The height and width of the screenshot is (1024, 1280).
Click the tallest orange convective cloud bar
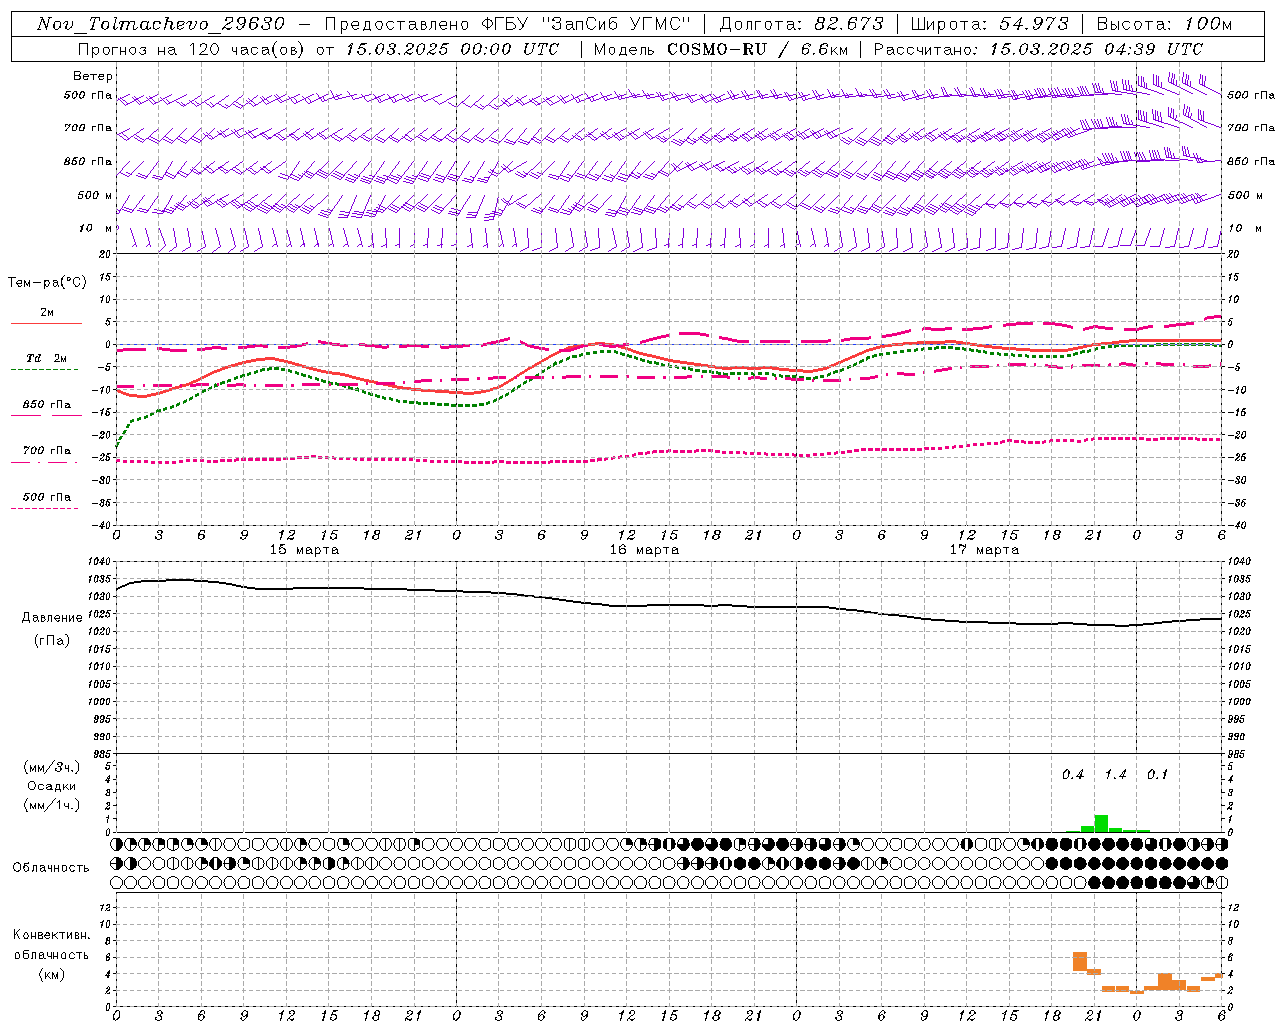pyautogui.click(x=1080, y=961)
